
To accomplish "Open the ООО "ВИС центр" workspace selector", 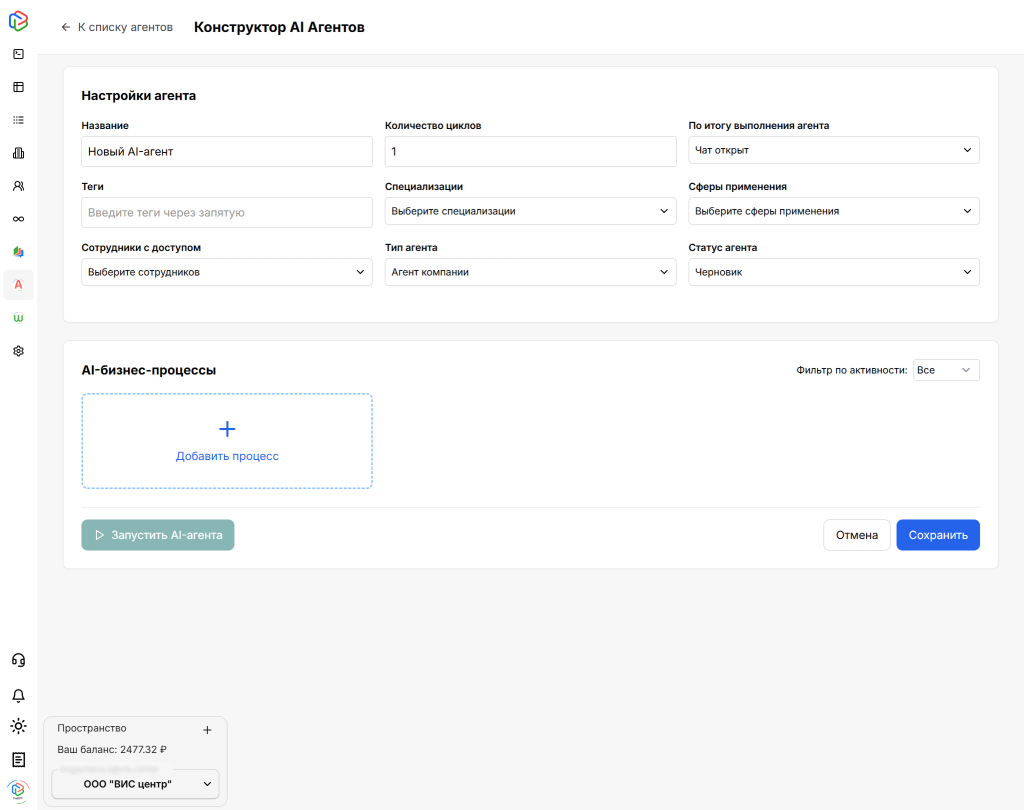I will (135, 784).
